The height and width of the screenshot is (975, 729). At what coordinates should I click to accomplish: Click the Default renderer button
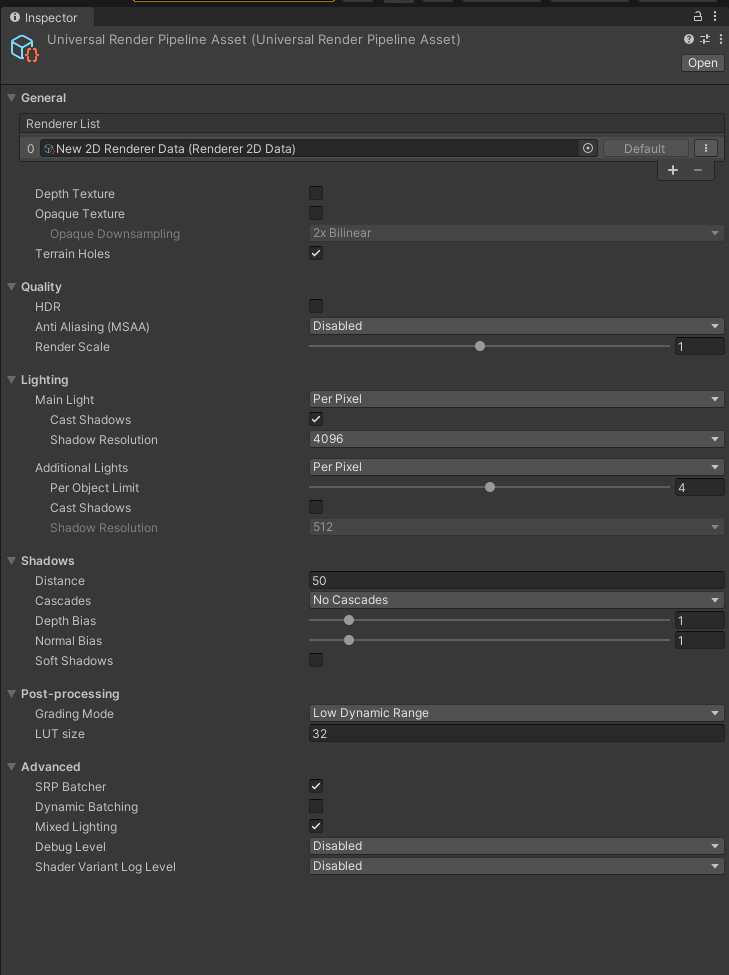[x=645, y=148]
